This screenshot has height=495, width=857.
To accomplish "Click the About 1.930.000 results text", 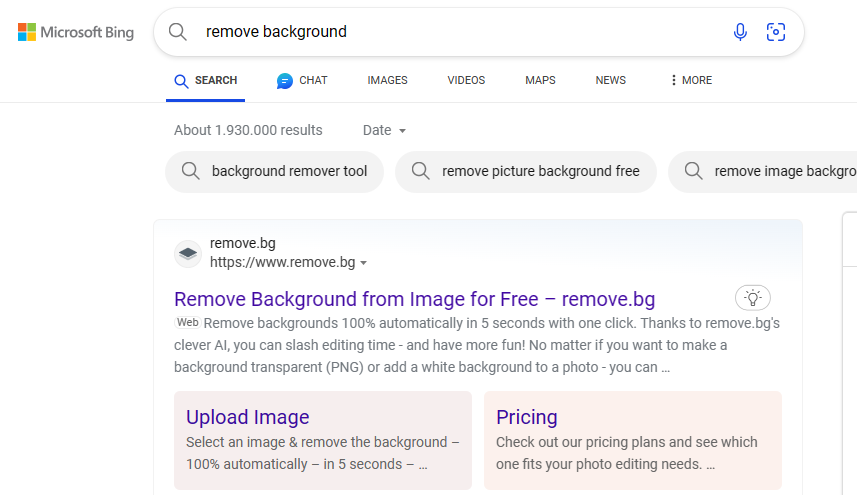I will (x=248, y=130).
